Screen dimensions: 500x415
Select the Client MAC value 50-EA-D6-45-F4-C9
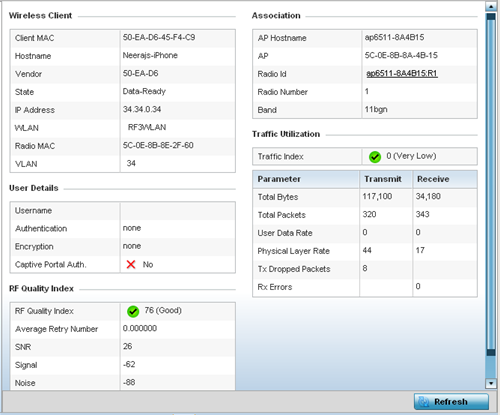[159, 37]
